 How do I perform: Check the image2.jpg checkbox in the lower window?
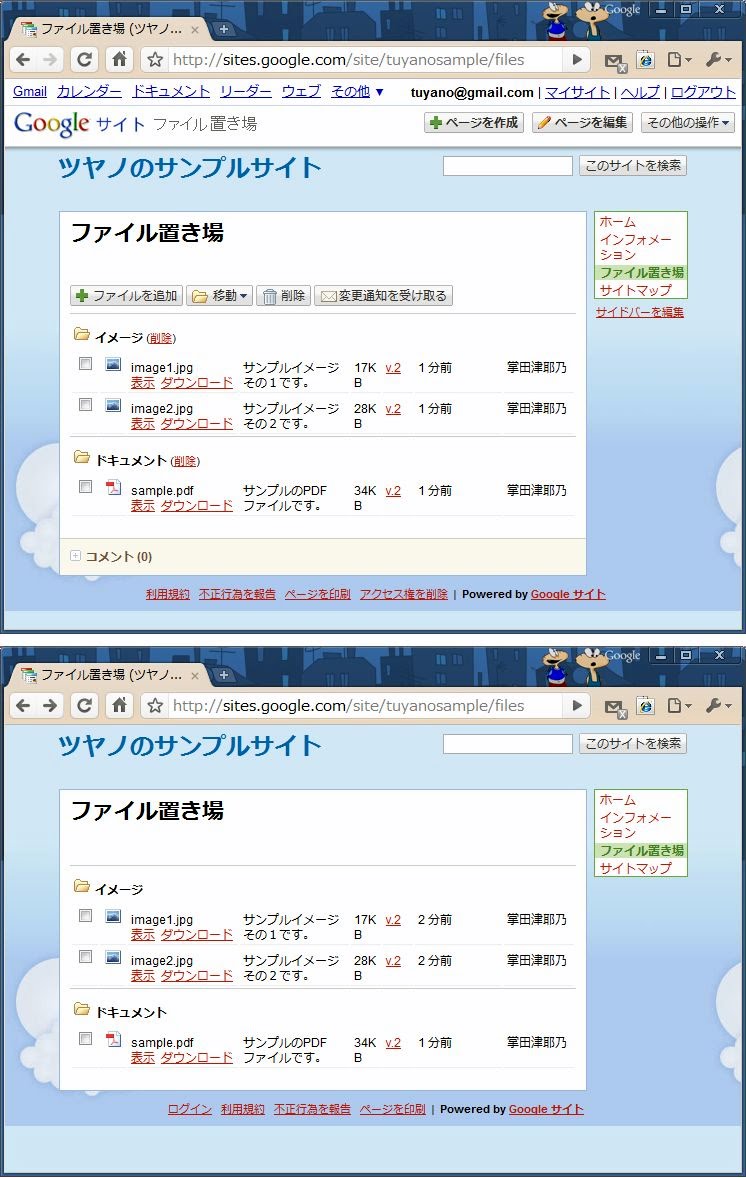pos(86,957)
